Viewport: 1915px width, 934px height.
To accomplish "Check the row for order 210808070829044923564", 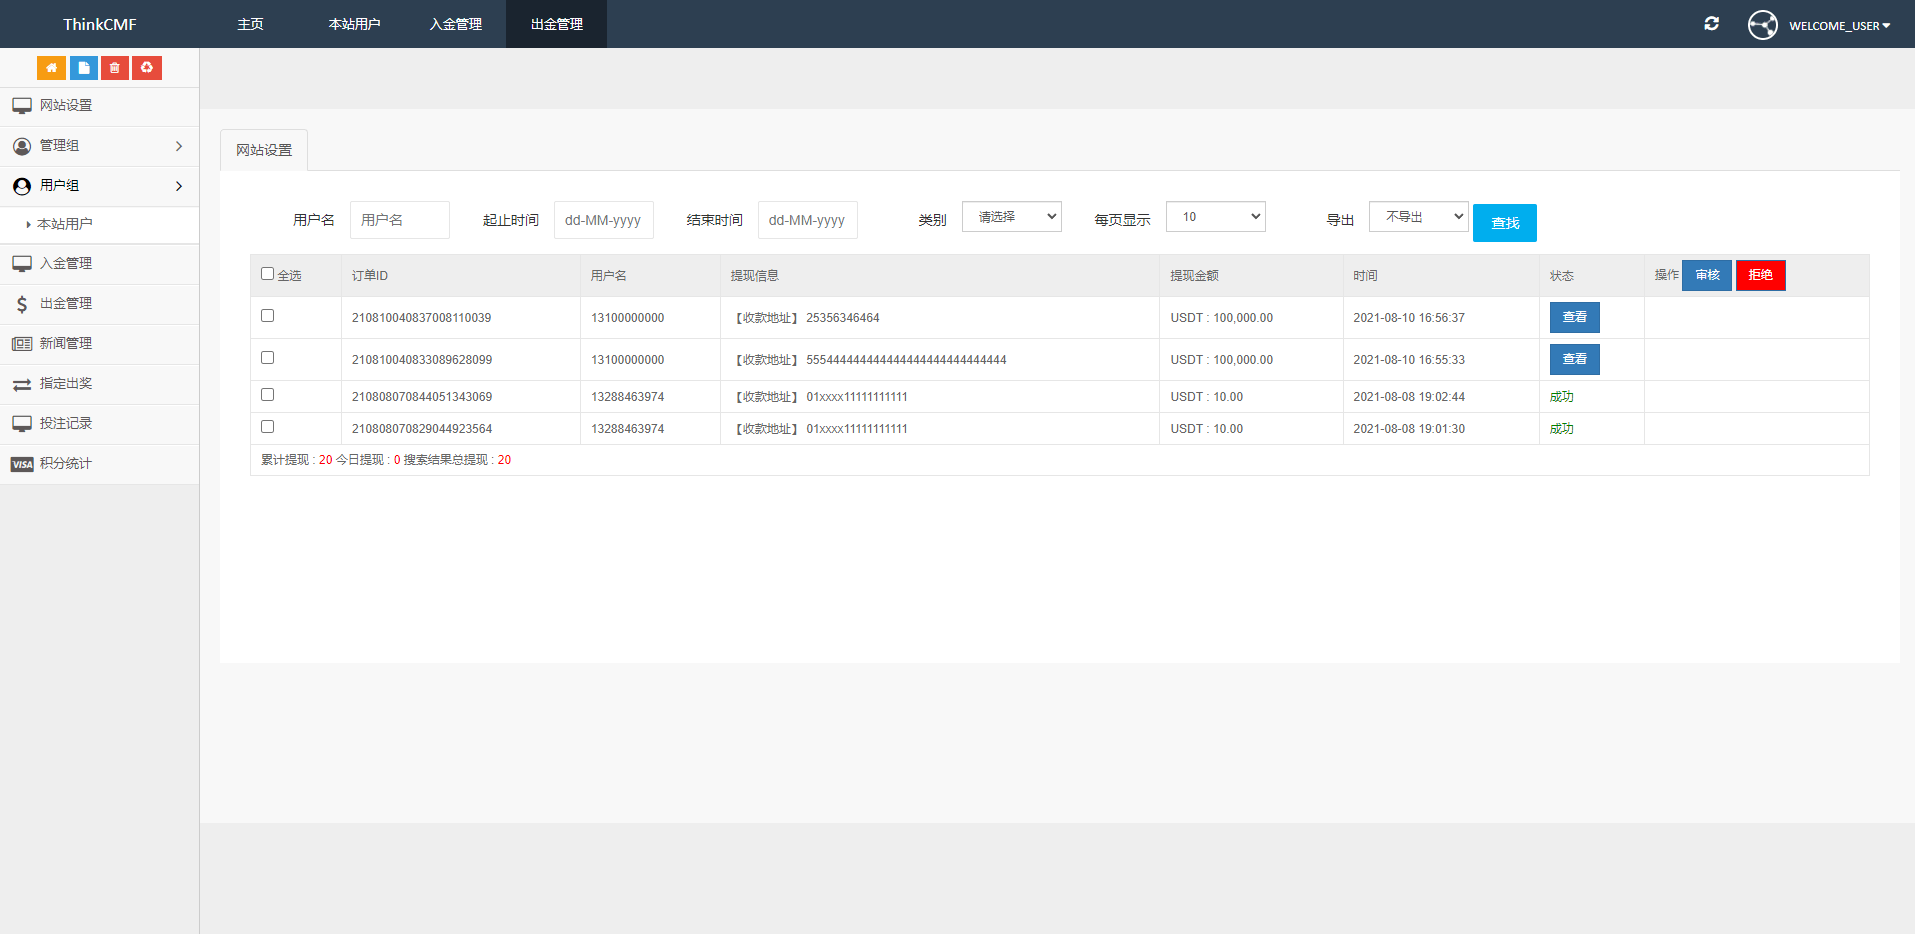I will coord(267,427).
